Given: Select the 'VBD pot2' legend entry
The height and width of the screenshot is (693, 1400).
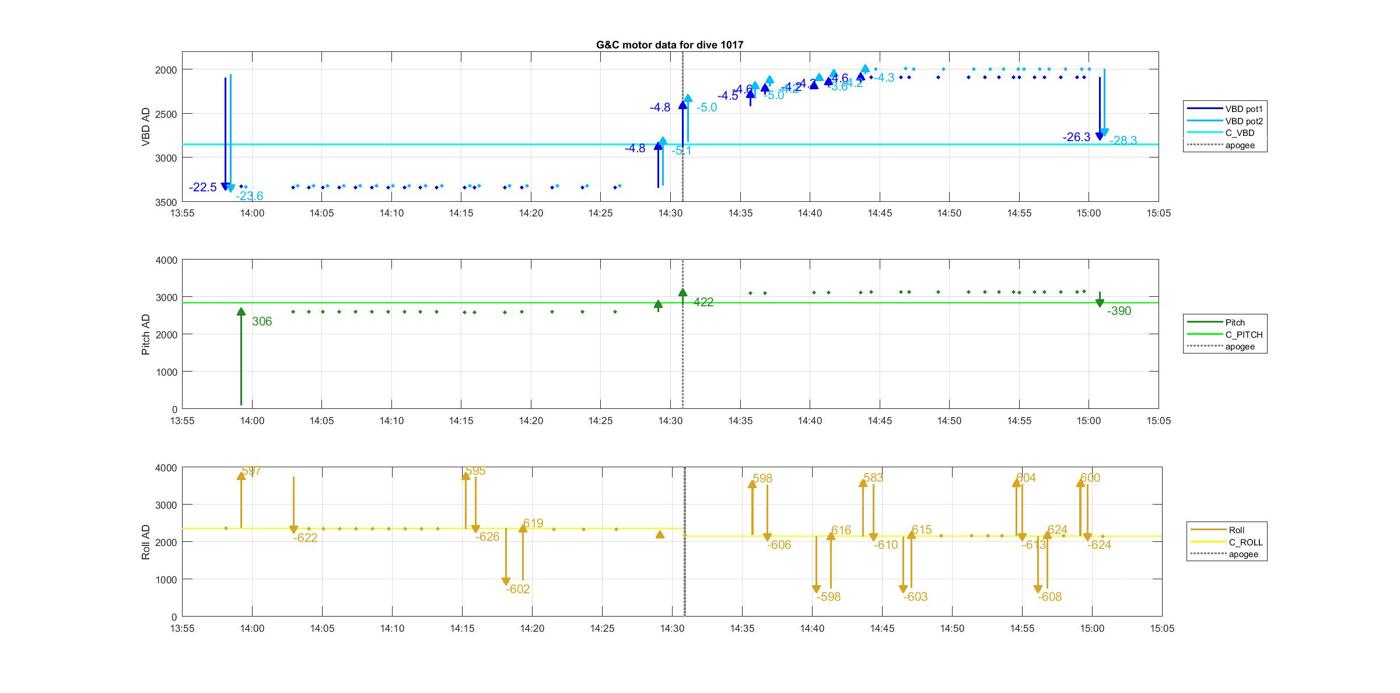Looking at the screenshot, I should (x=1246, y=121).
